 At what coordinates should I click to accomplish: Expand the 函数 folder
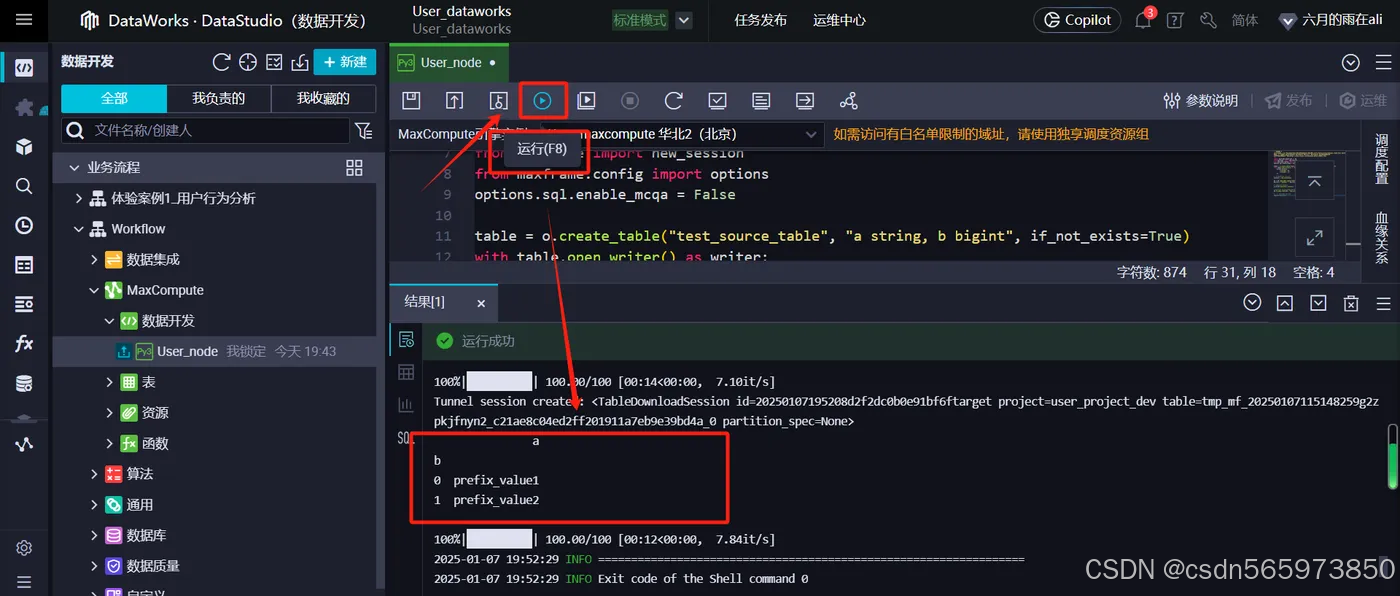(110, 443)
